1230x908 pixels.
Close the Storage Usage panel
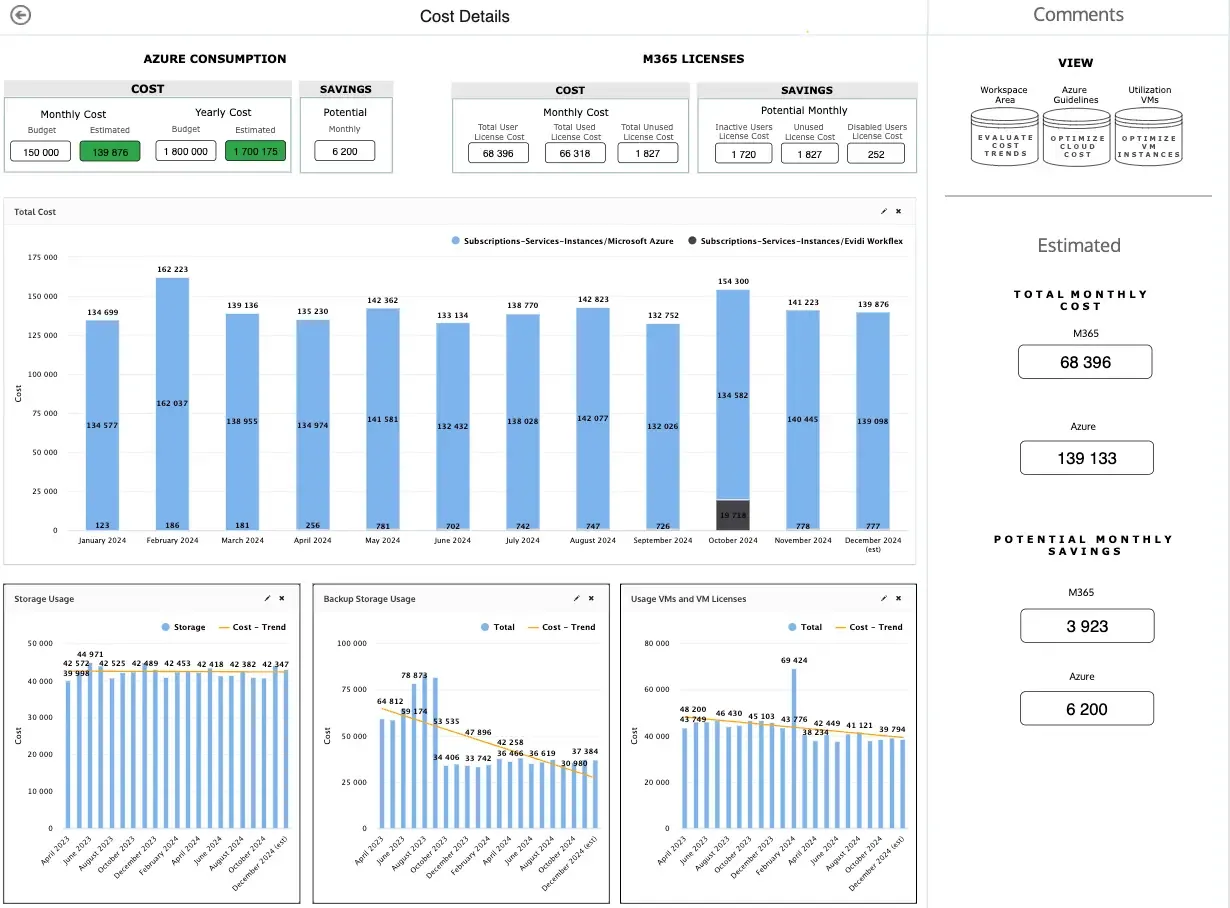[x=282, y=598]
